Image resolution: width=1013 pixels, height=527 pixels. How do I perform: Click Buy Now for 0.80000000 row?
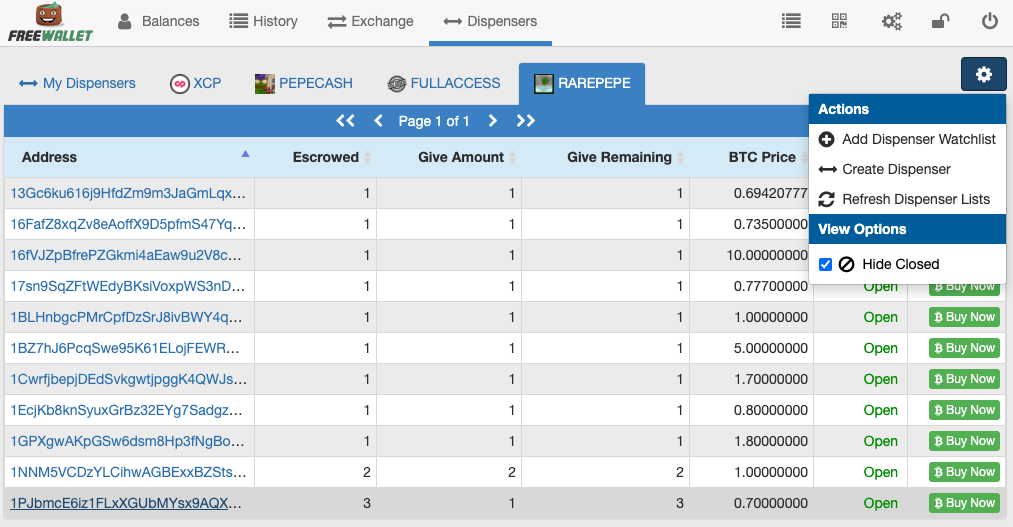click(x=964, y=410)
